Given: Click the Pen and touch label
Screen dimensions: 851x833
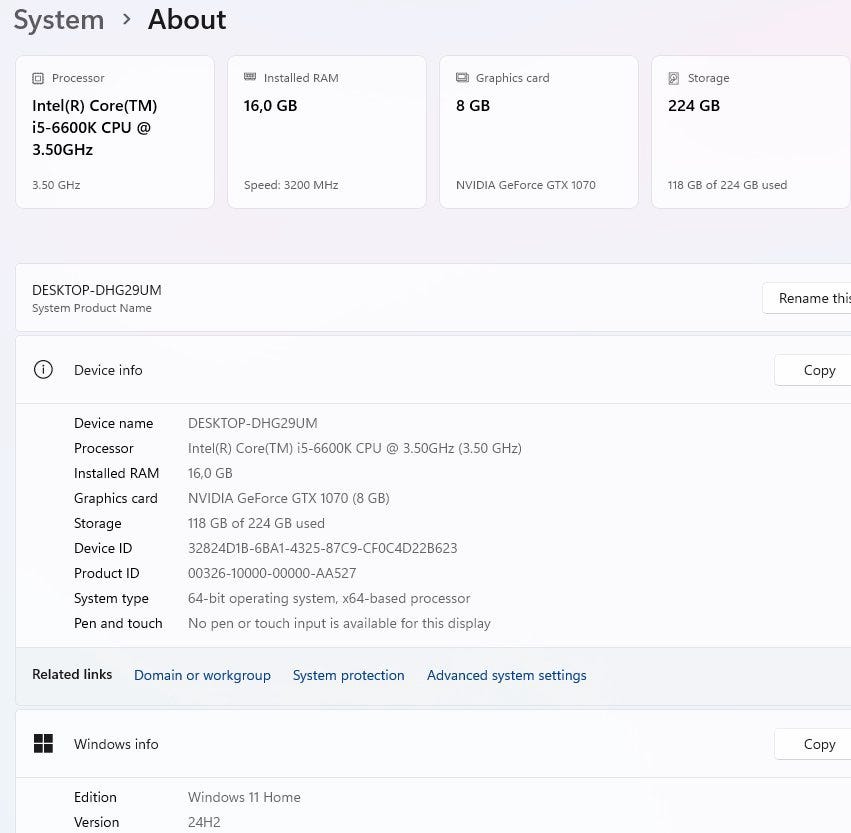Looking at the screenshot, I should [118, 623].
